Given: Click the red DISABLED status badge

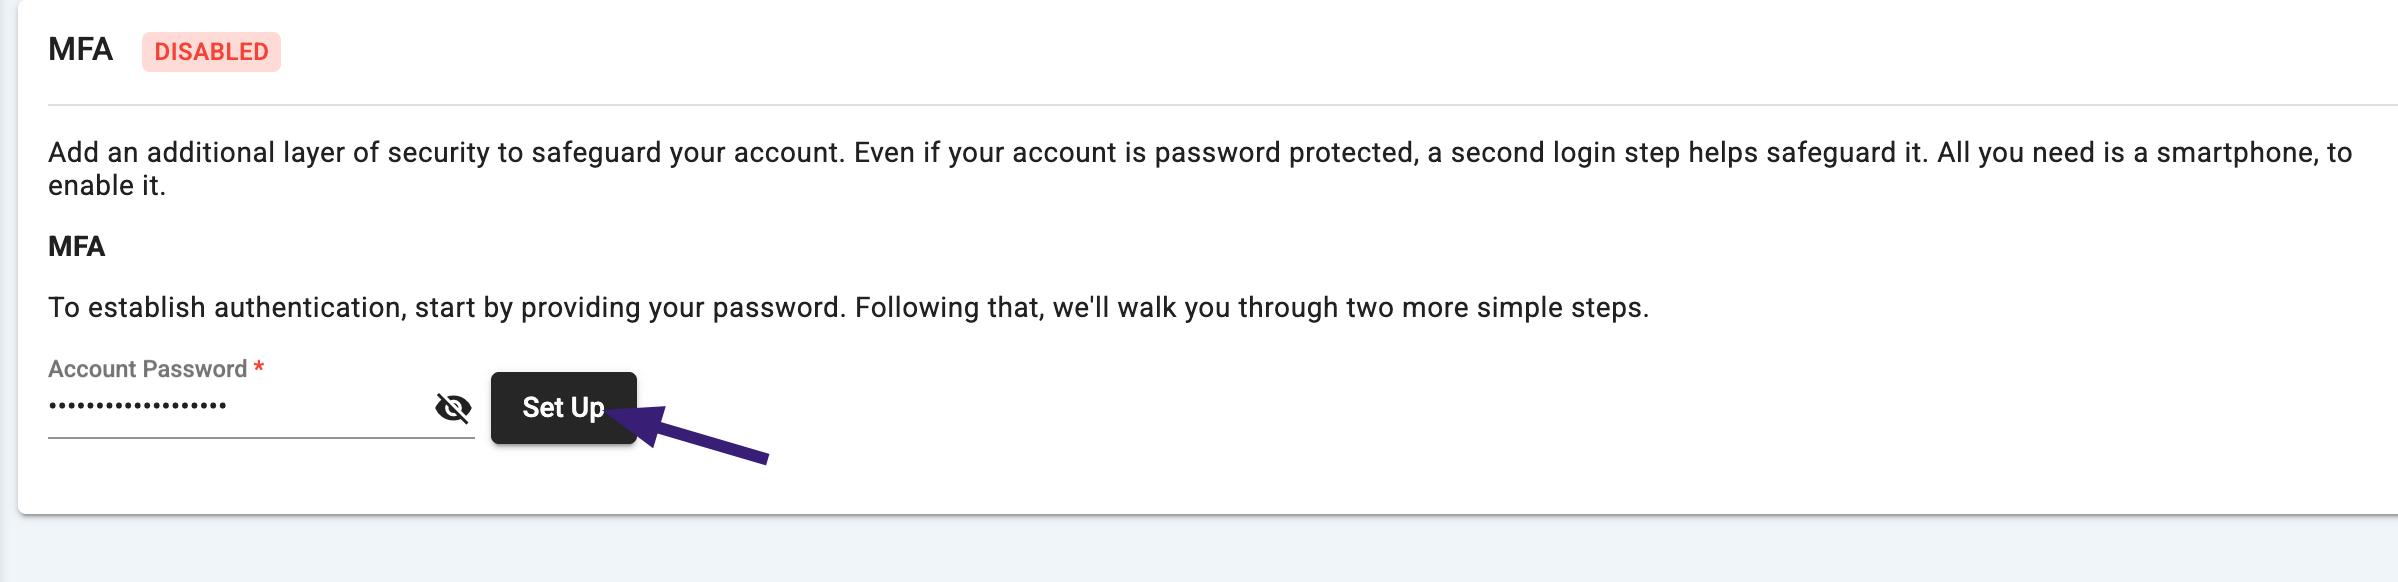Looking at the screenshot, I should tap(211, 52).
